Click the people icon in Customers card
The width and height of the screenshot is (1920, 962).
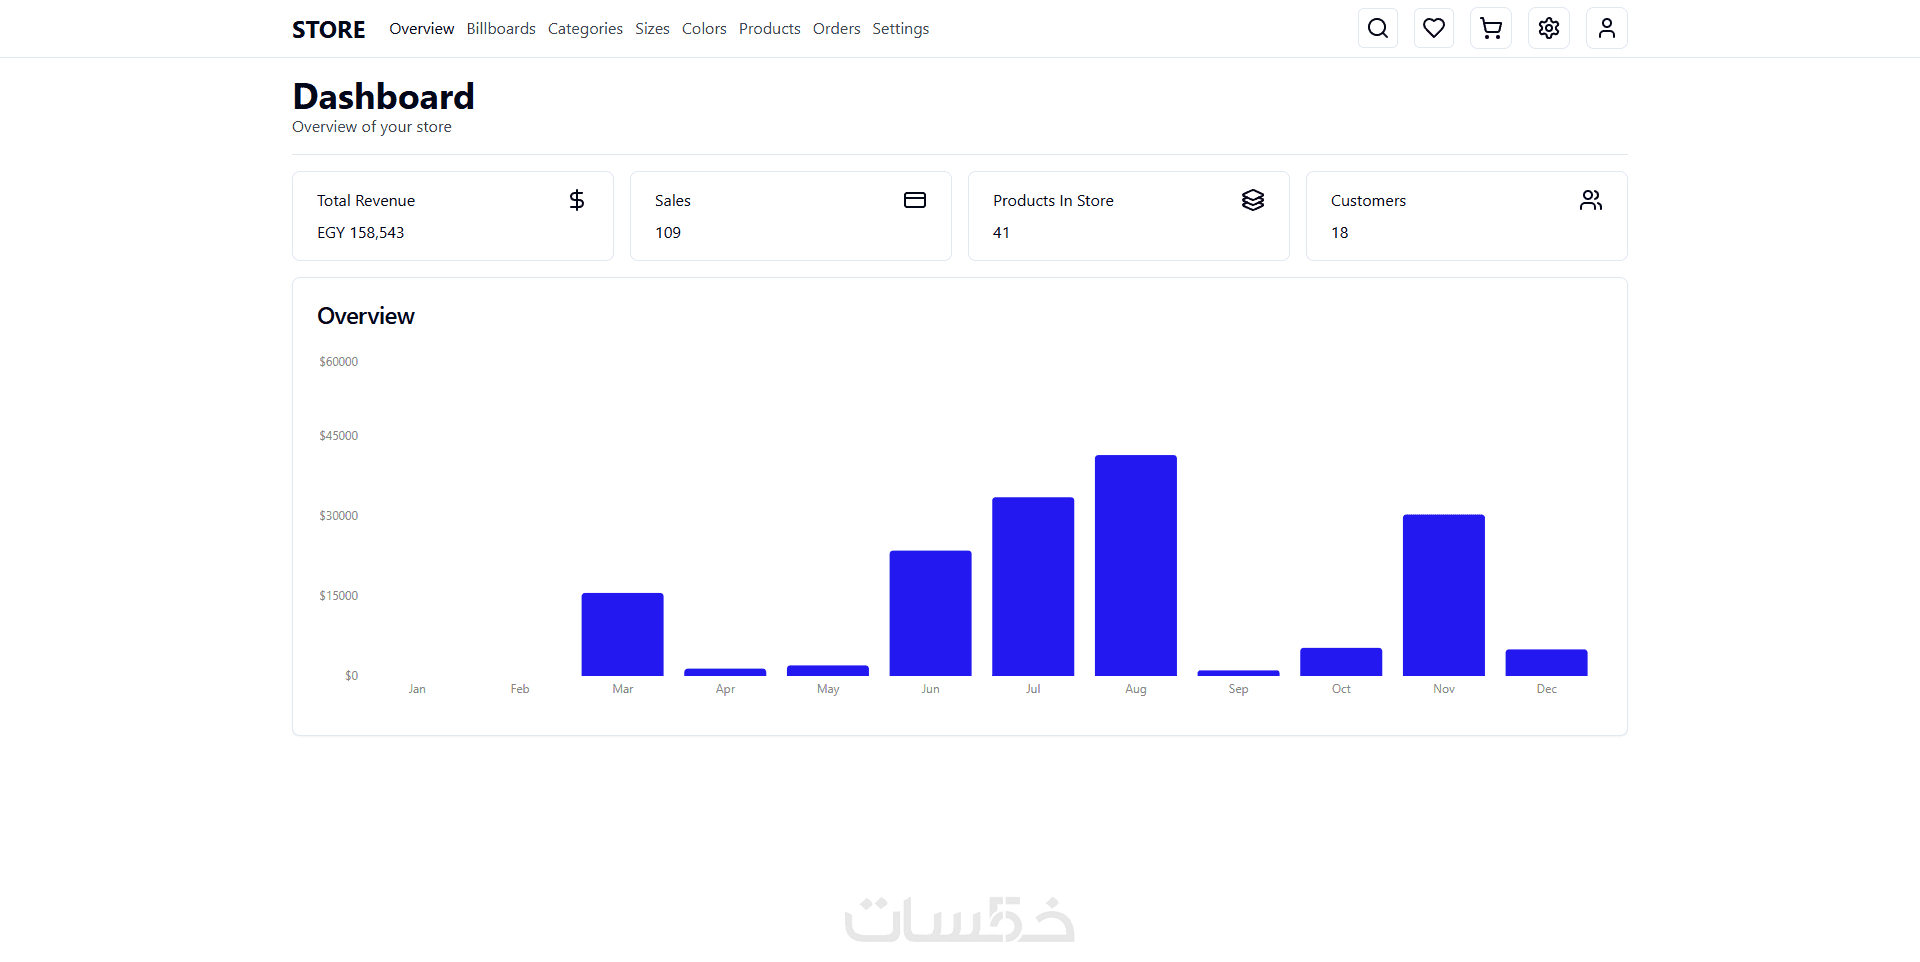(1591, 200)
